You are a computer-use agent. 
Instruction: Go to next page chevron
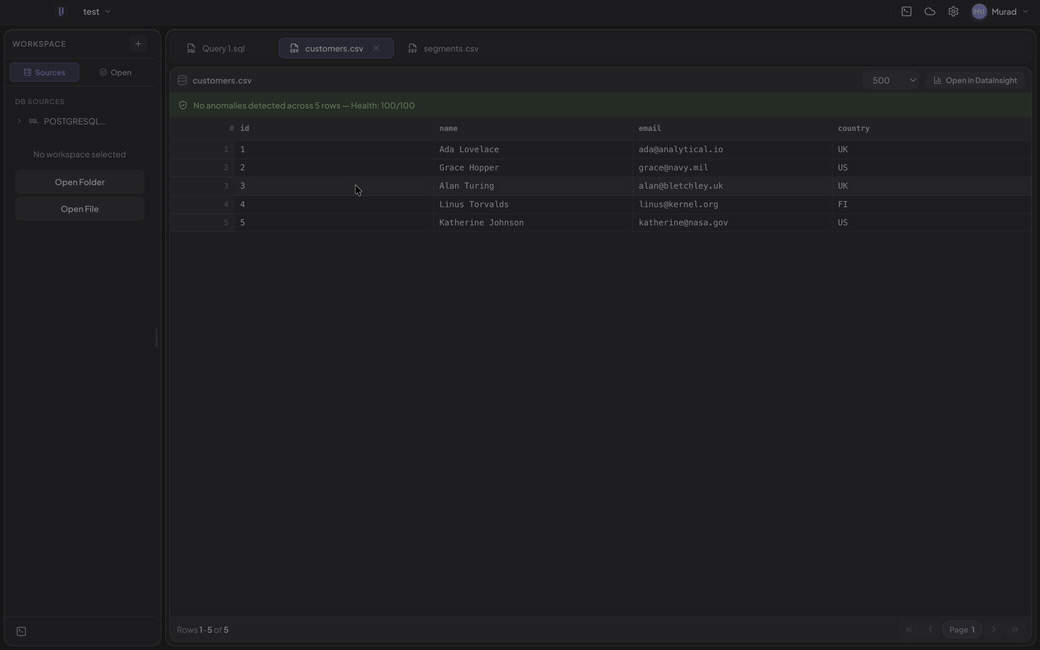click(994, 629)
